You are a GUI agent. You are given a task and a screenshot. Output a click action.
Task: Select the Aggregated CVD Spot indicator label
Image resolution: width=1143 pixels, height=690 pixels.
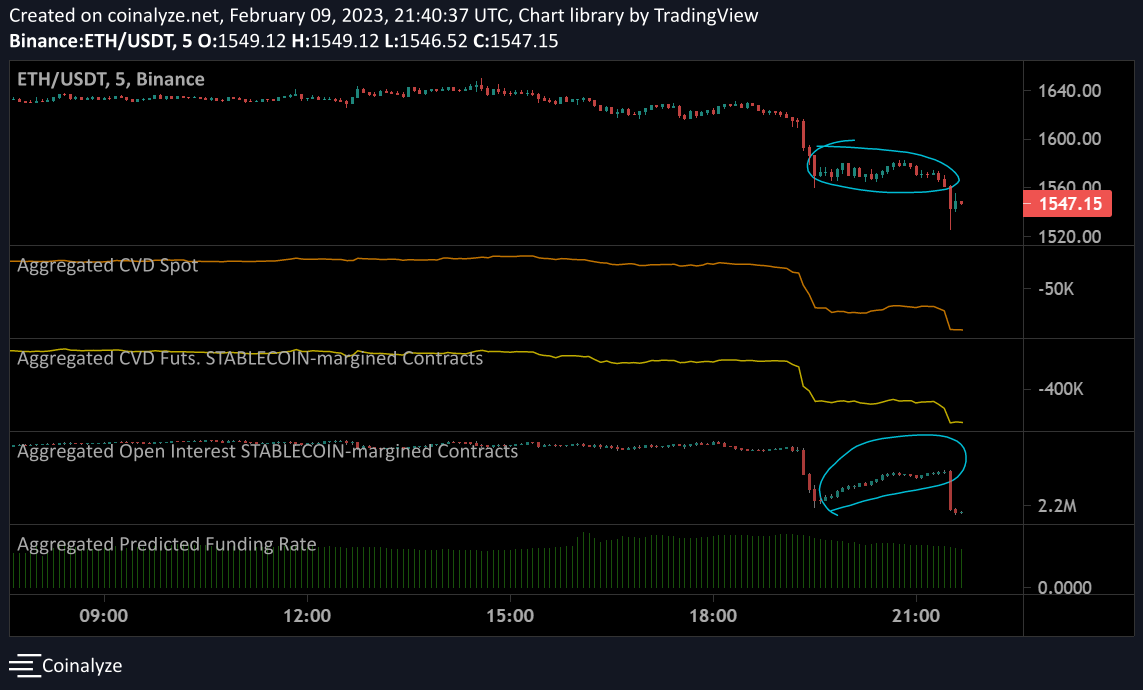tap(108, 266)
